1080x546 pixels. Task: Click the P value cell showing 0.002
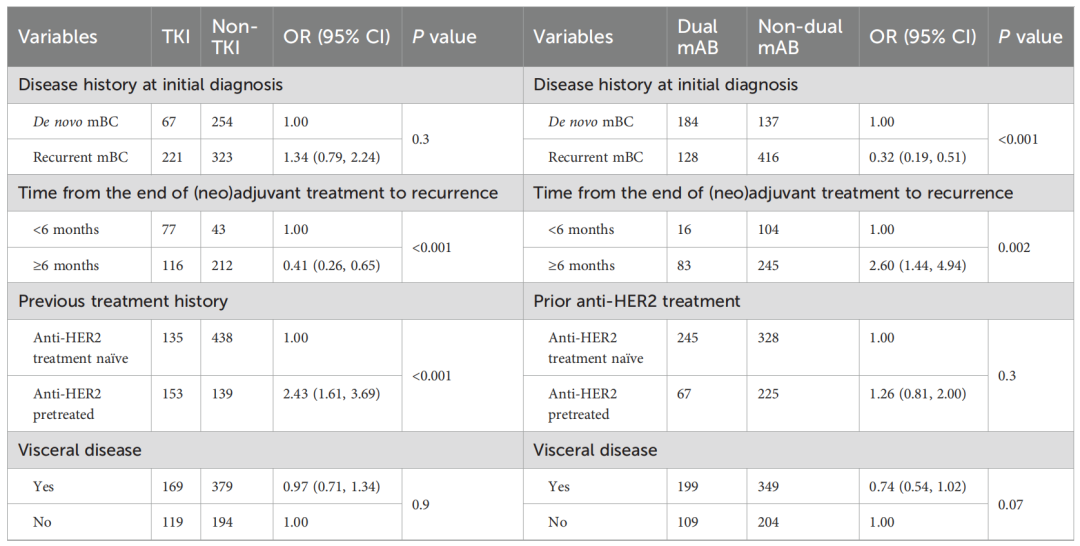(x=1015, y=247)
